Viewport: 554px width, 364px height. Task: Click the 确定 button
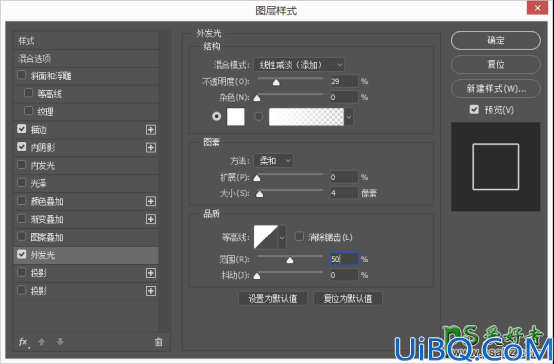point(496,40)
